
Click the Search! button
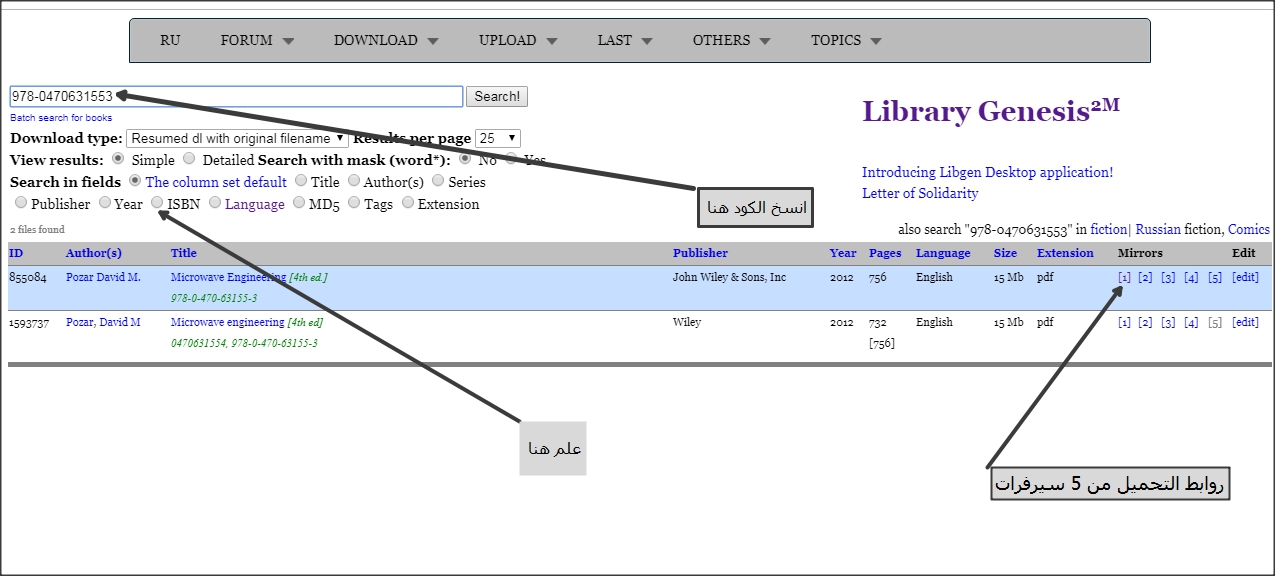[497, 96]
